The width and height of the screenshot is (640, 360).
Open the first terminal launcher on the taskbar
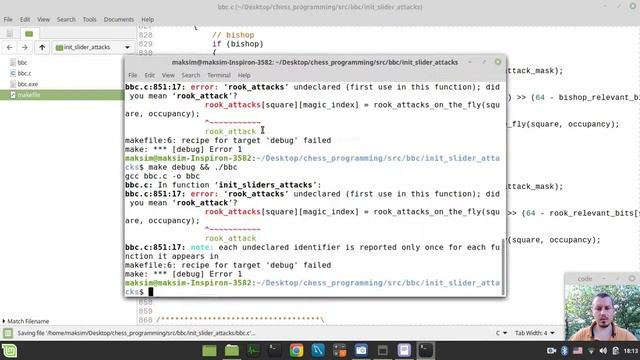[274, 351]
